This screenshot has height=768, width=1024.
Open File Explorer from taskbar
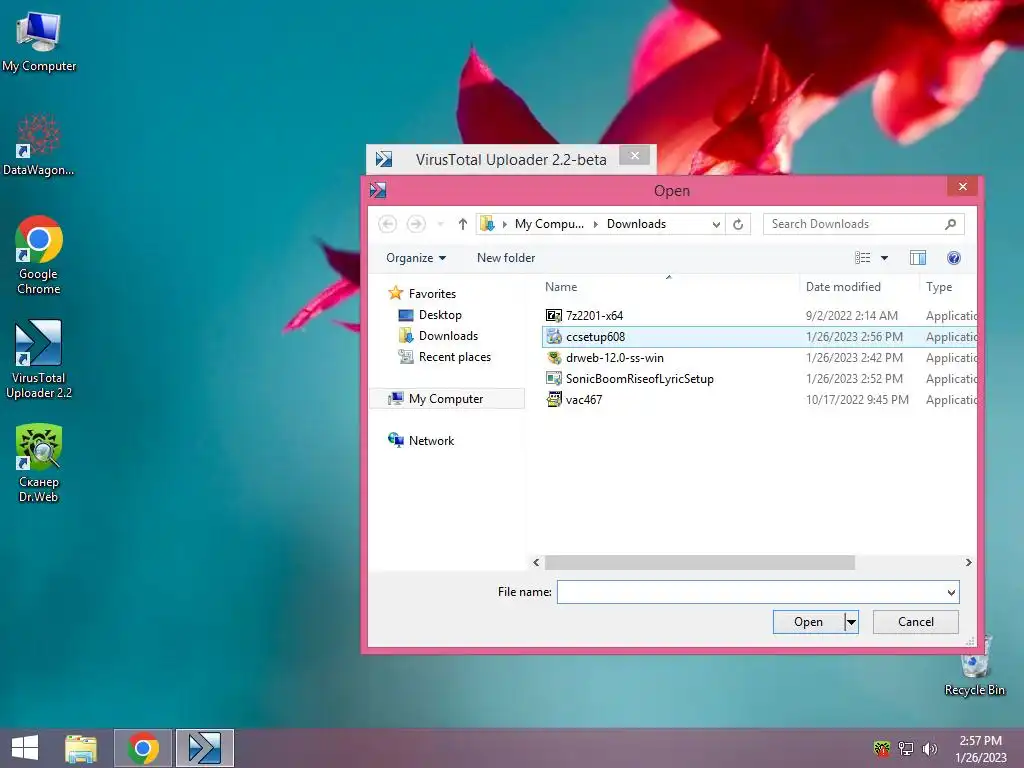81,748
